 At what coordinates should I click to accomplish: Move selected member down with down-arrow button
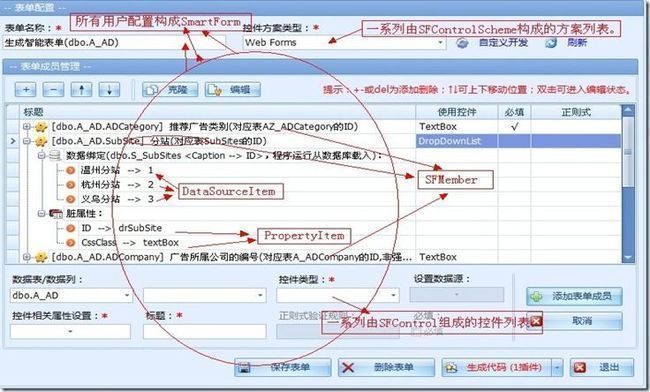(x=109, y=90)
